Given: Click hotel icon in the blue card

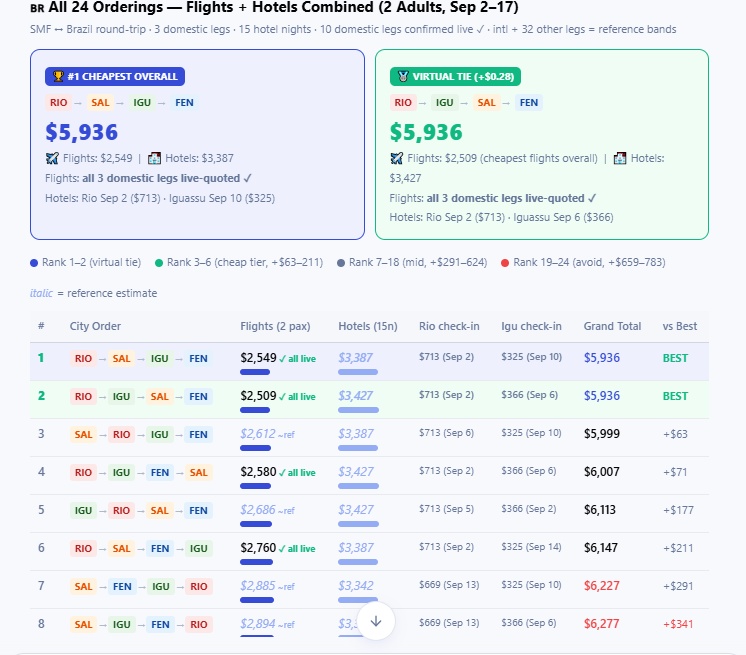Looking at the screenshot, I should (154, 158).
